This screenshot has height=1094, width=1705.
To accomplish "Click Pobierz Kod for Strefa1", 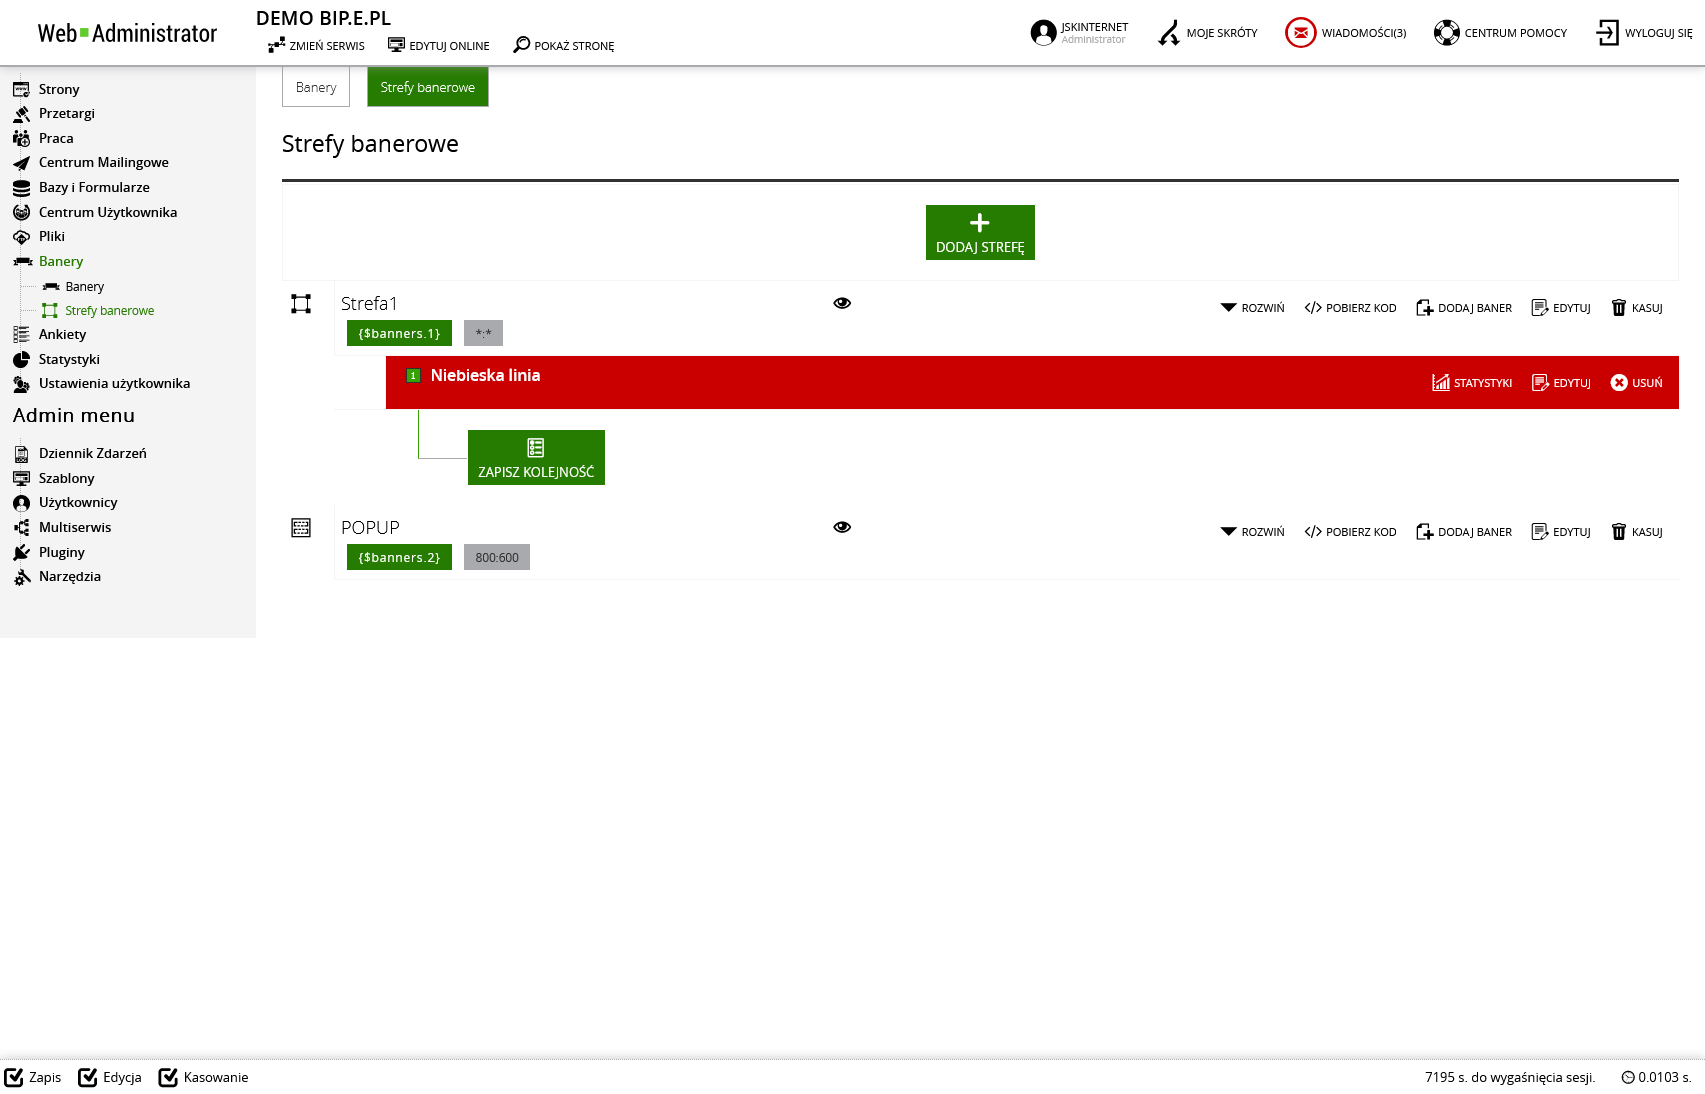I will click(x=1350, y=308).
